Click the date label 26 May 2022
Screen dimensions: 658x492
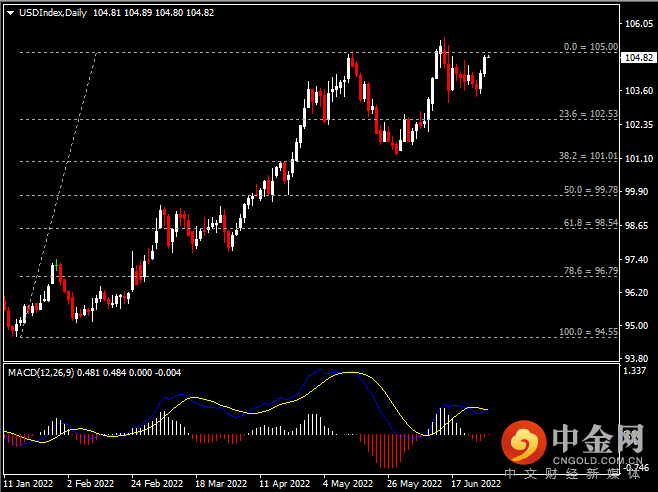tap(414, 484)
